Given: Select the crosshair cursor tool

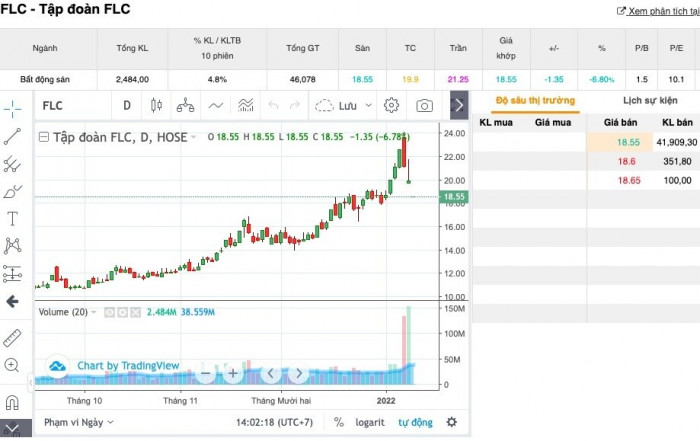Looking at the screenshot, I should coord(13,108).
